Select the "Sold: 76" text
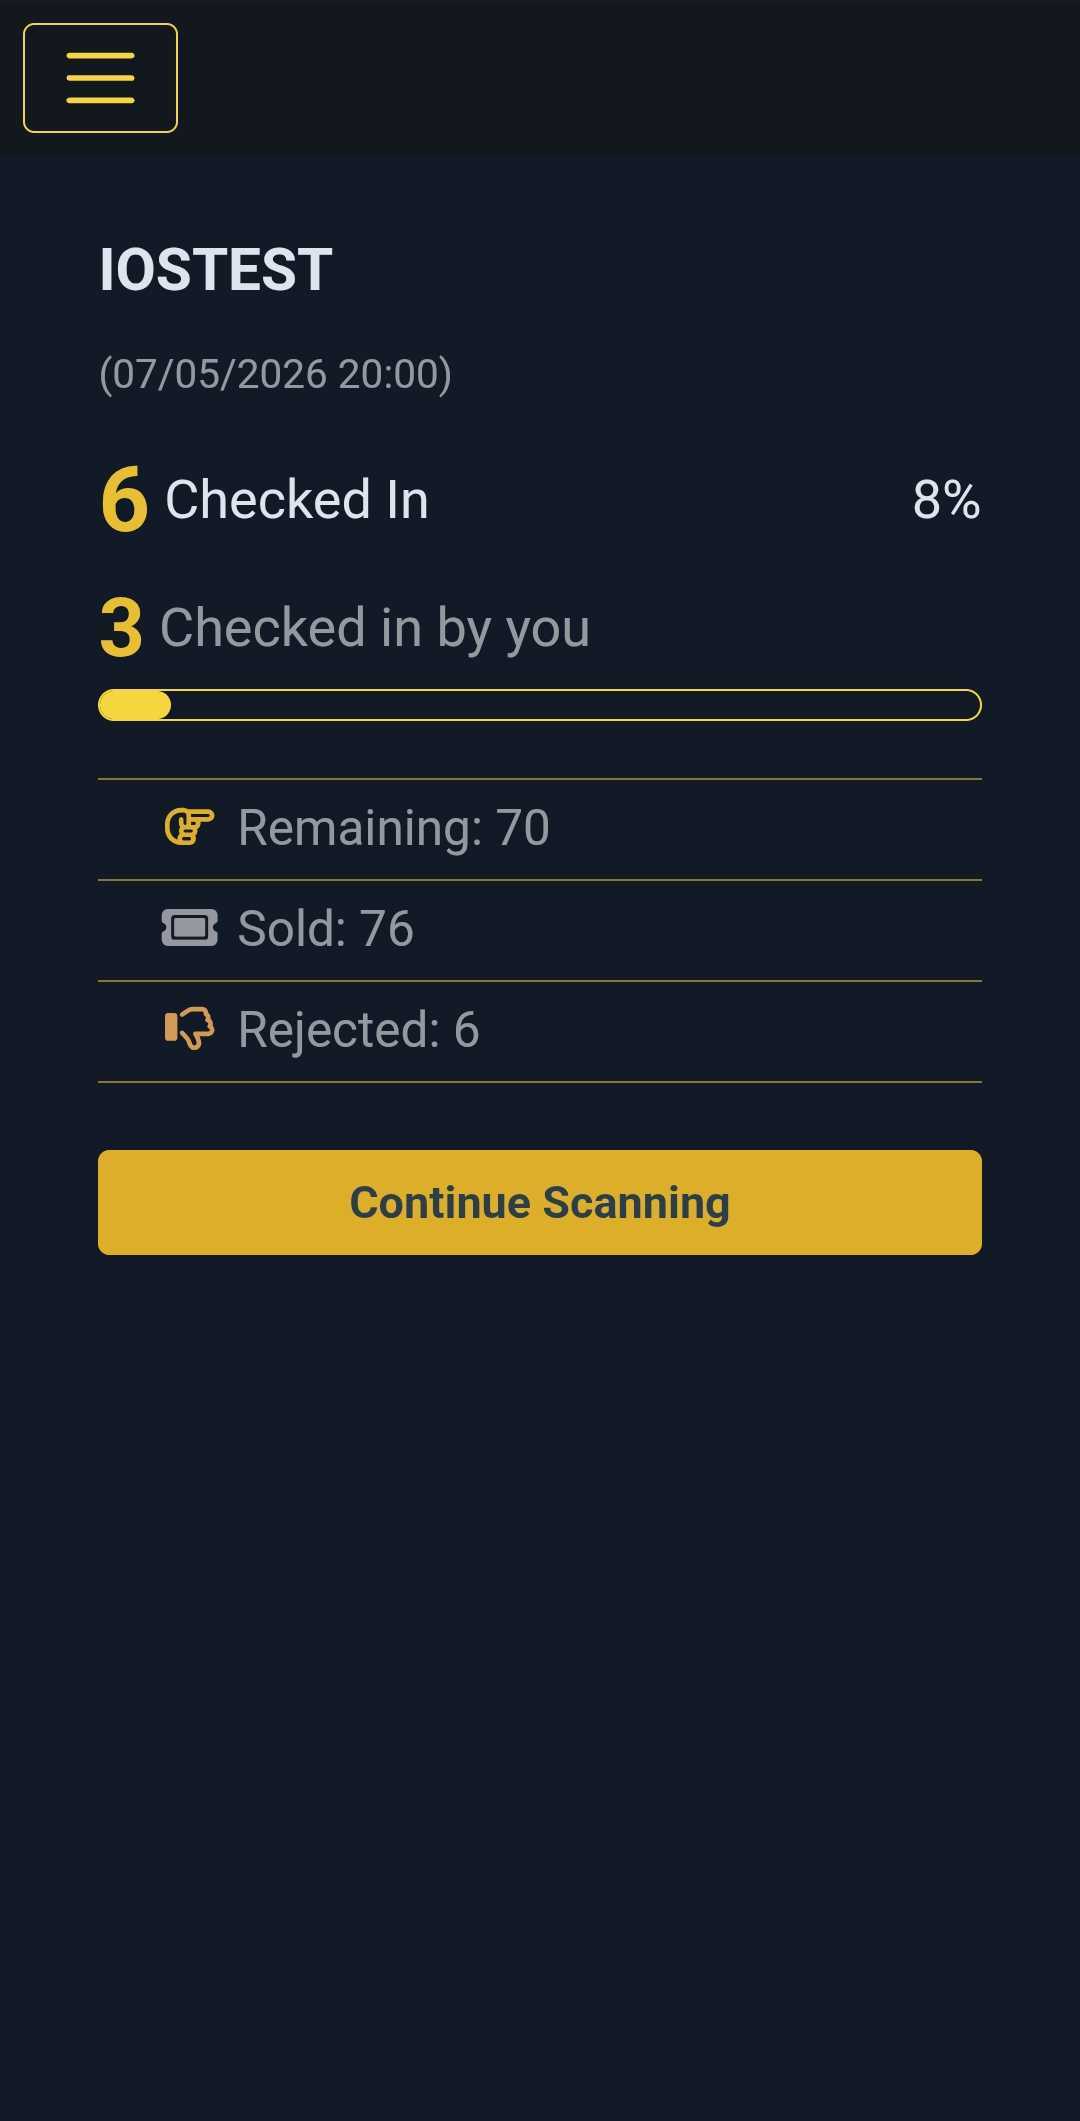The width and height of the screenshot is (1080, 2121). [x=326, y=928]
